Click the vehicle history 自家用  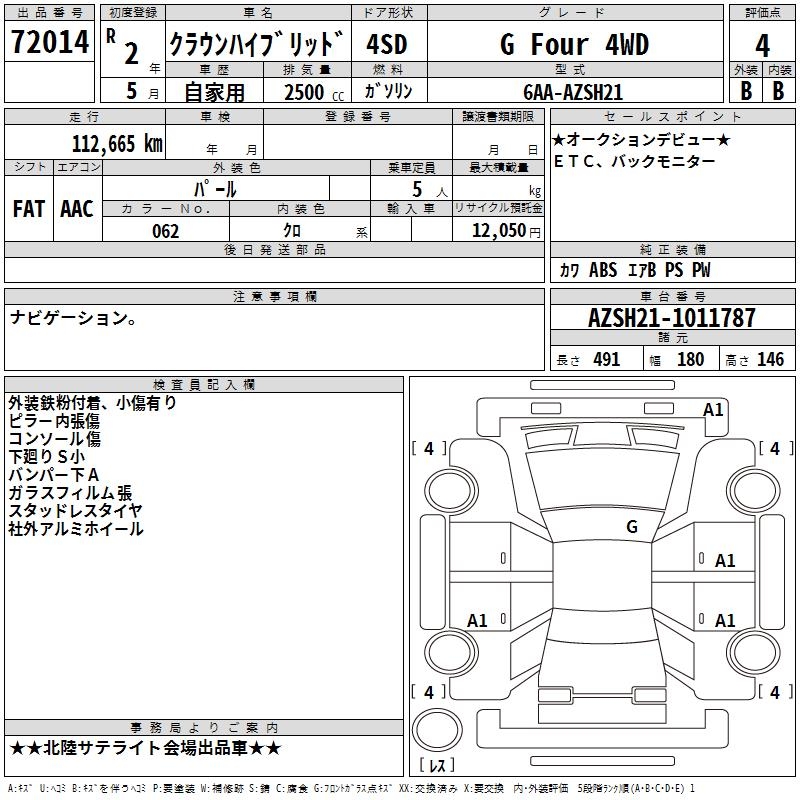point(214,92)
